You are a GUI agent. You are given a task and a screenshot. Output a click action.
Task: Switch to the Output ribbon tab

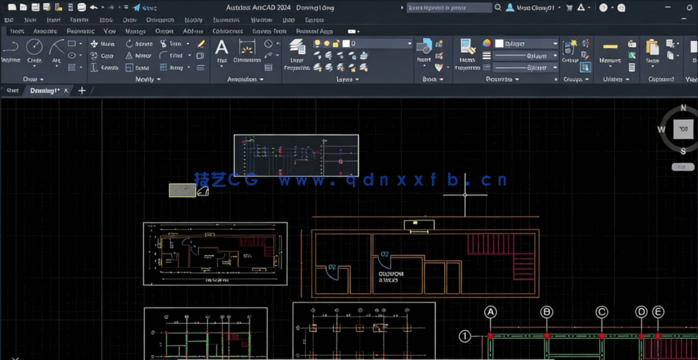tap(164, 31)
